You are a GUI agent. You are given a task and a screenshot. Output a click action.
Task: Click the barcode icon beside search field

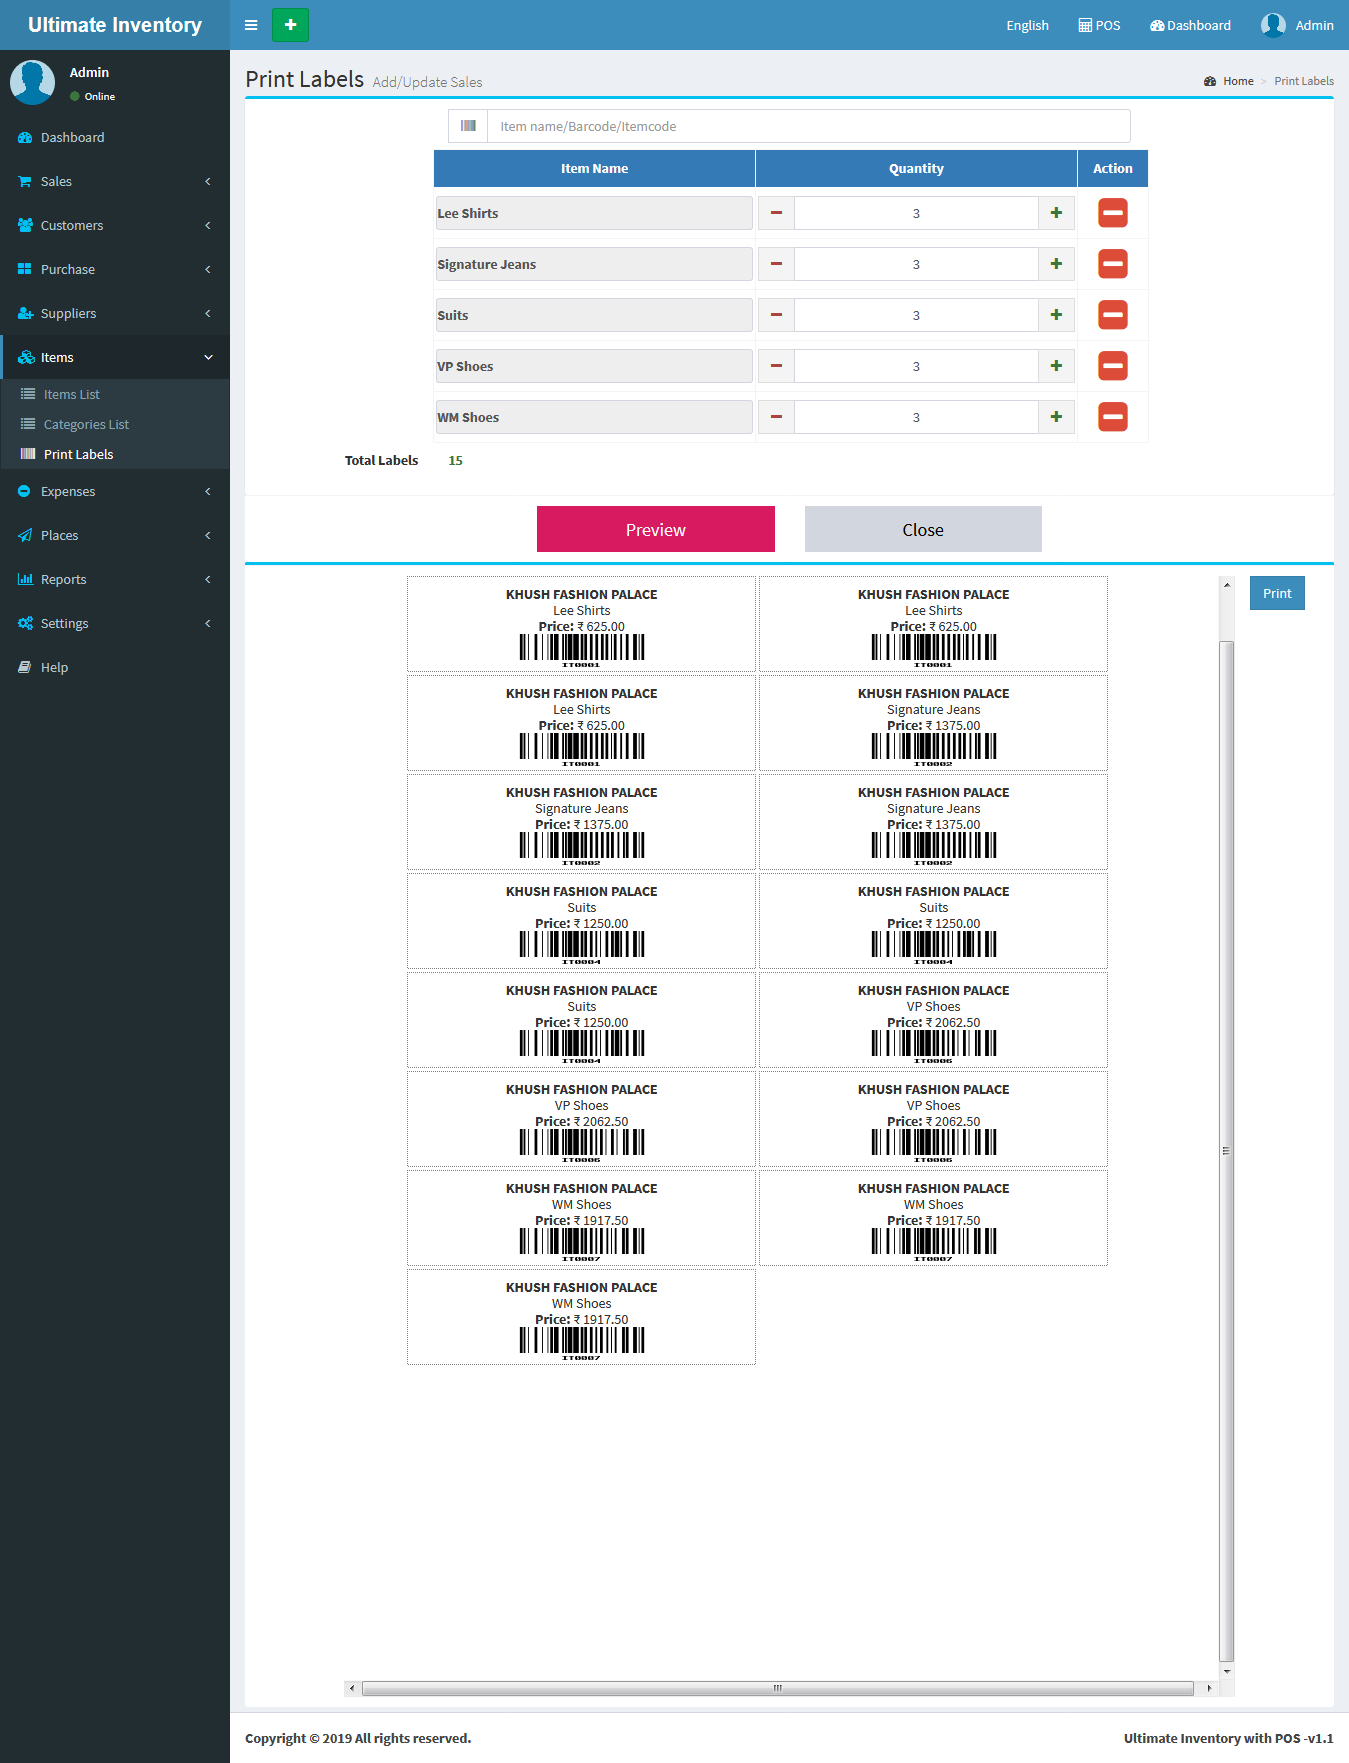pyautogui.click(x=468, y=126)
